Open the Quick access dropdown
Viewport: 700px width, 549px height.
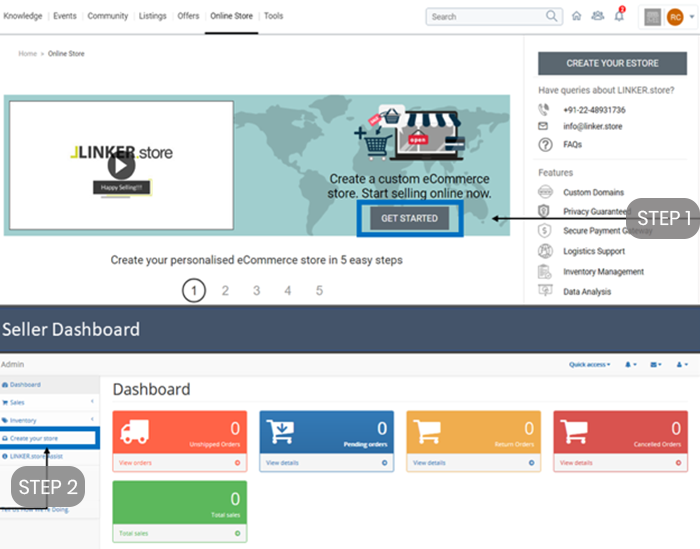tap(589, 365)
